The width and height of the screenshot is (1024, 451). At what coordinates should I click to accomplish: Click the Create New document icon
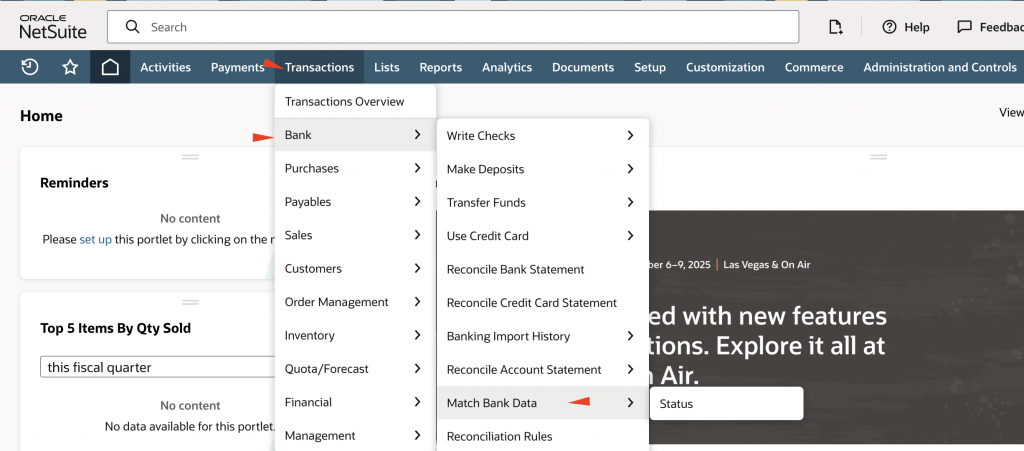point(836,27)
